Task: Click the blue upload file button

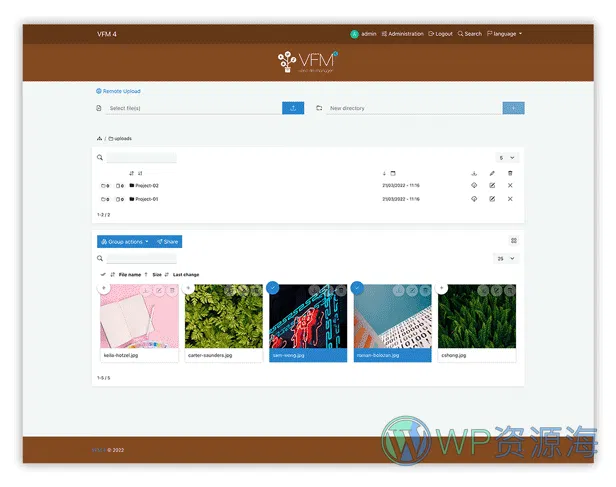Action: (293, 108)
